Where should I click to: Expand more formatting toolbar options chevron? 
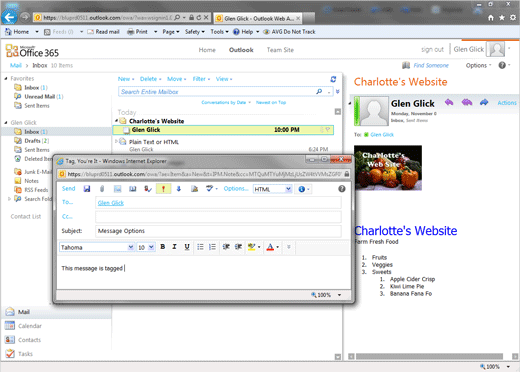click(289, 247)
